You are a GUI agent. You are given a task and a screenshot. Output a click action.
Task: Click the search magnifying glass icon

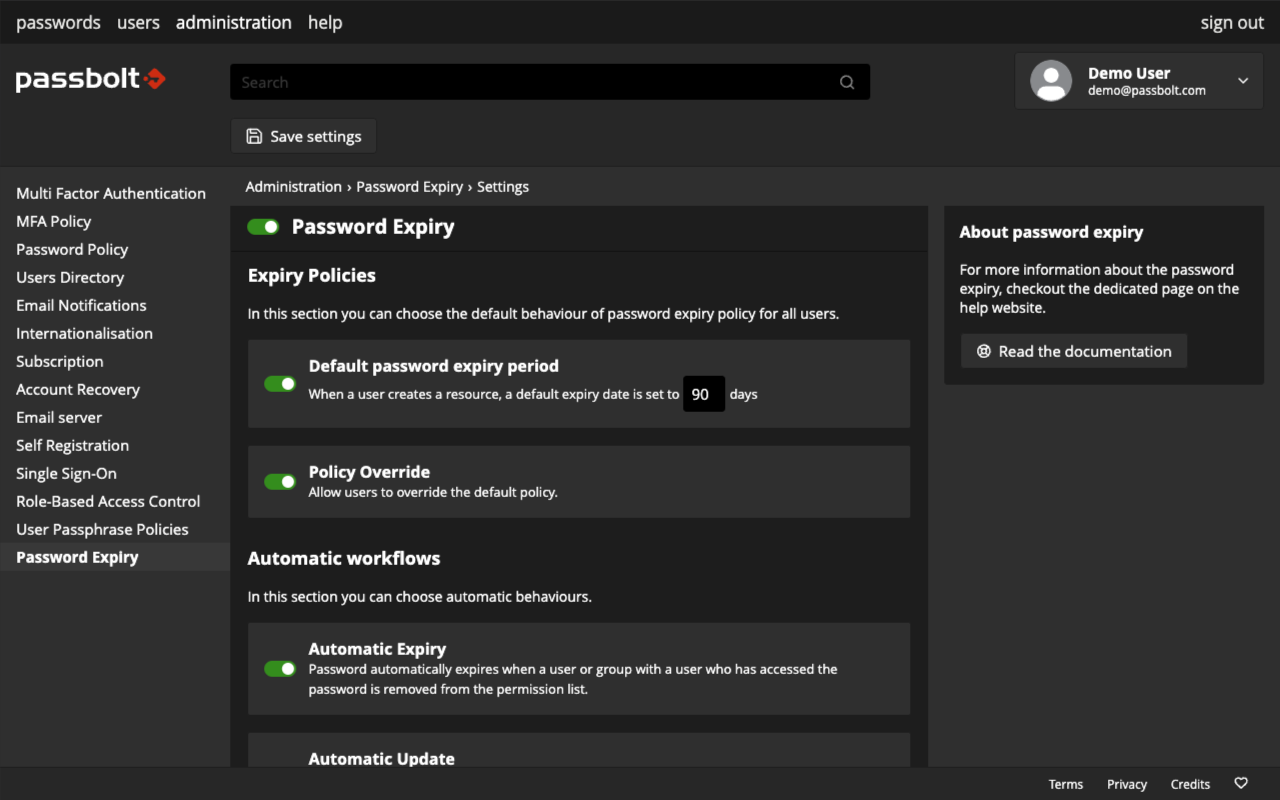coord(846,81)
